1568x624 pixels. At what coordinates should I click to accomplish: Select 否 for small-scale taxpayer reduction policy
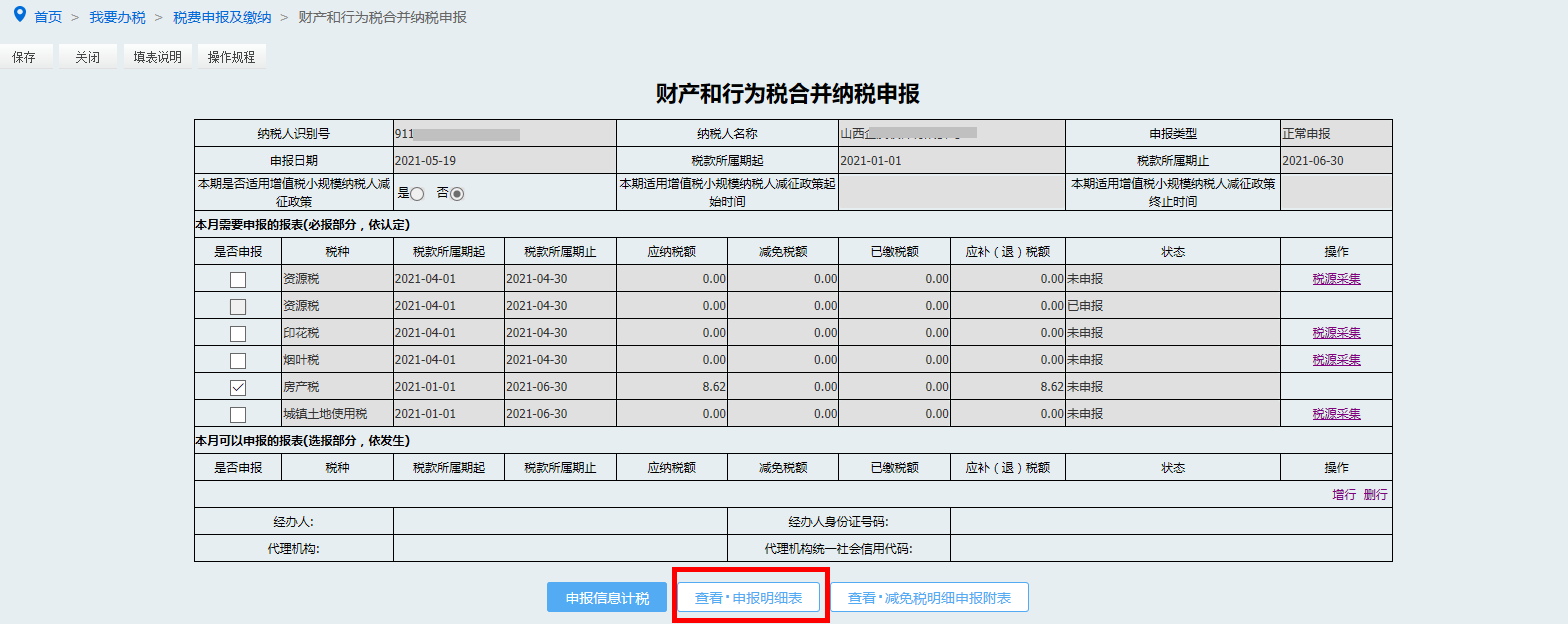[x=457, y=194]
